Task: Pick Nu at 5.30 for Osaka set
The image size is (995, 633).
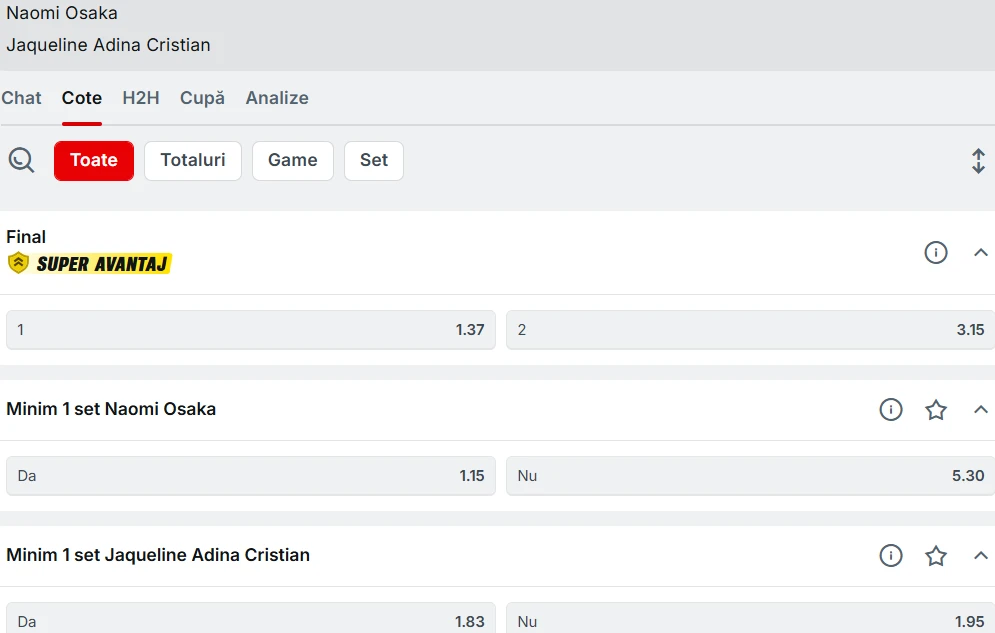Action: [x=750, y=476]
